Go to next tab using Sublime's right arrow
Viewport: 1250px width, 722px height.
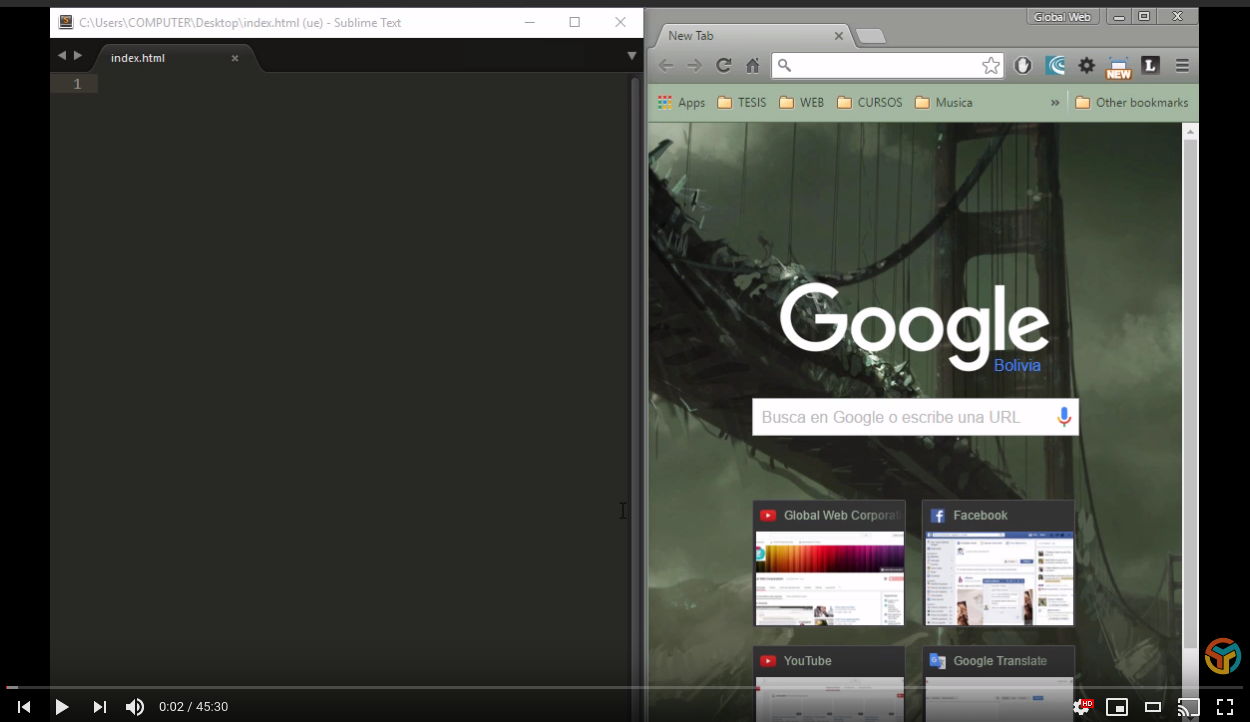click(78, 56)
